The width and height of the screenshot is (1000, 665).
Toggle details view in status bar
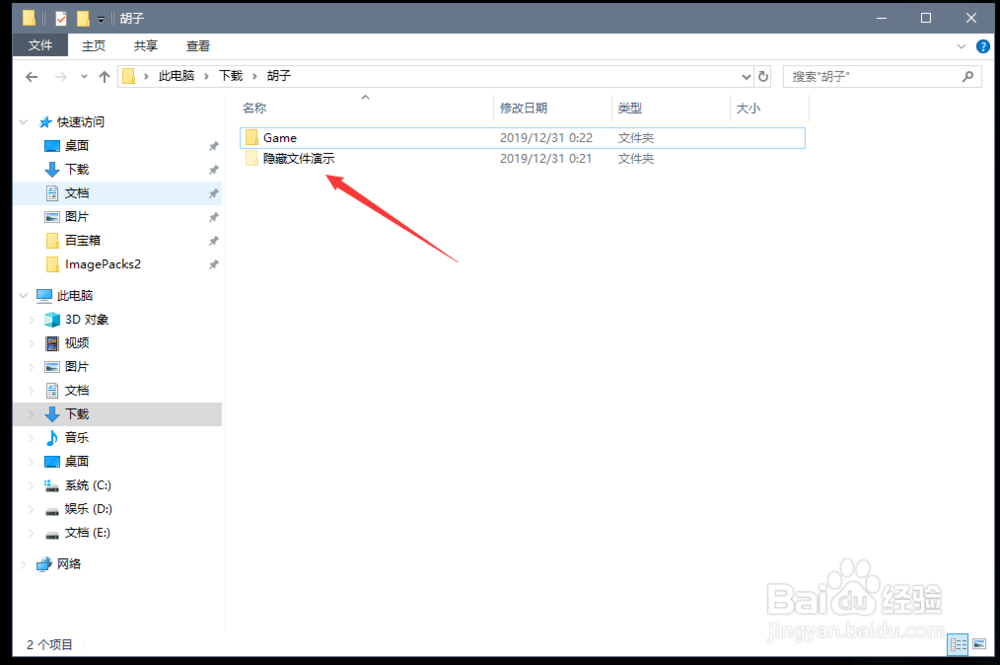[x=958, y=644]
